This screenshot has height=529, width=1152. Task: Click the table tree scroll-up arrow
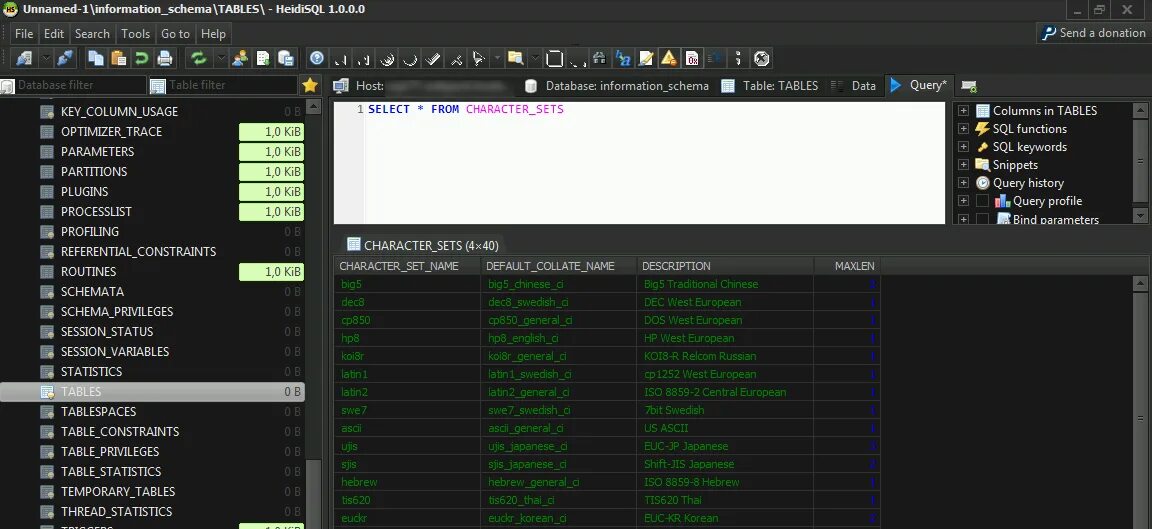coord(314,107)
